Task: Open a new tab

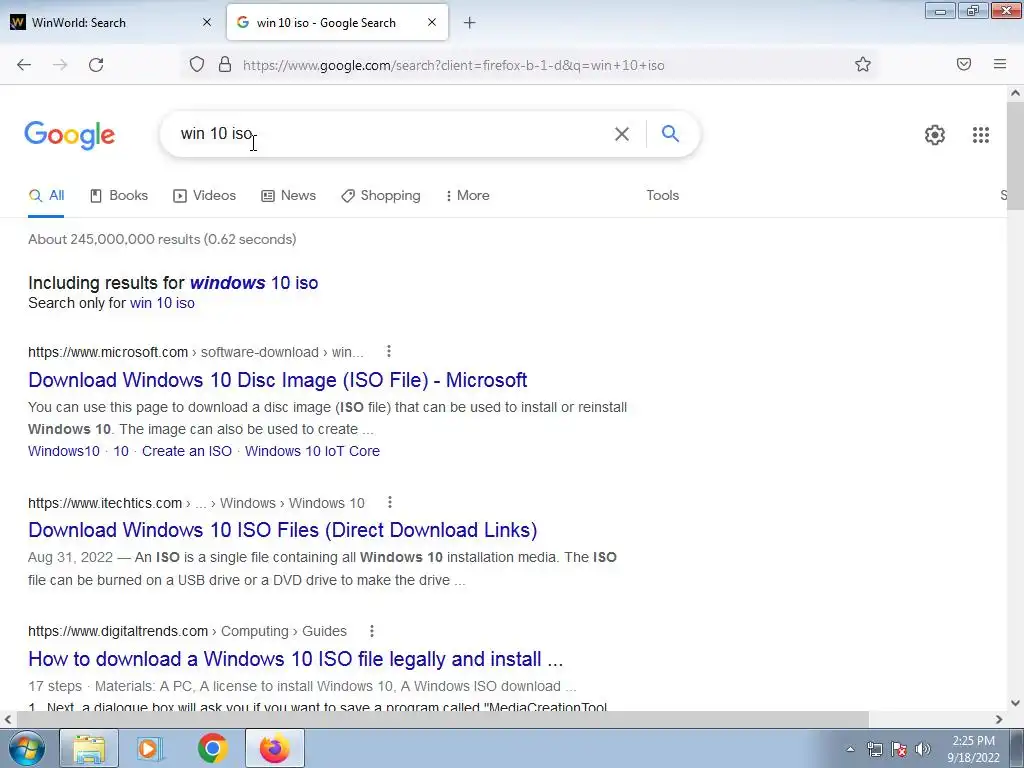Action: pos(469,23)
